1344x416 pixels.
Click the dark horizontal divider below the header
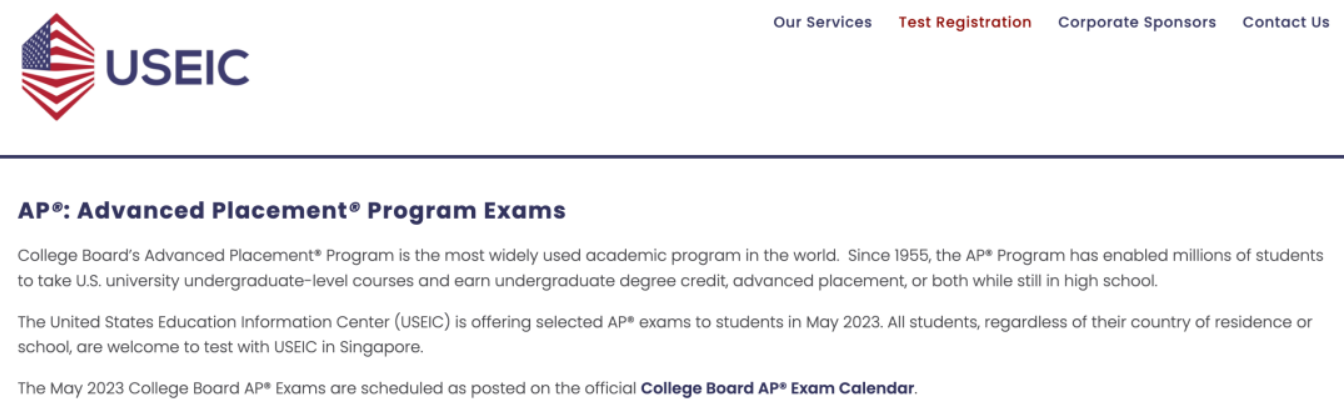pos(672,157)
